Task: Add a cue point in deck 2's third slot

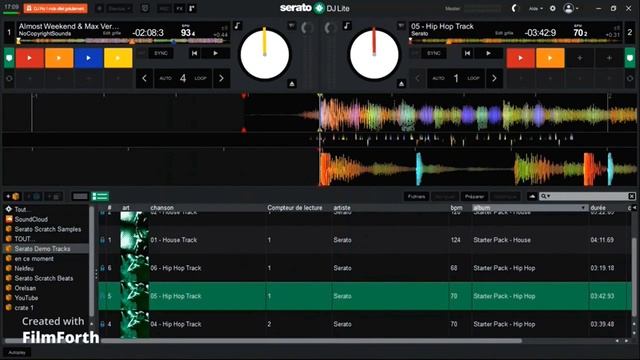Action: pyautogui.click(x=580, y=58)
